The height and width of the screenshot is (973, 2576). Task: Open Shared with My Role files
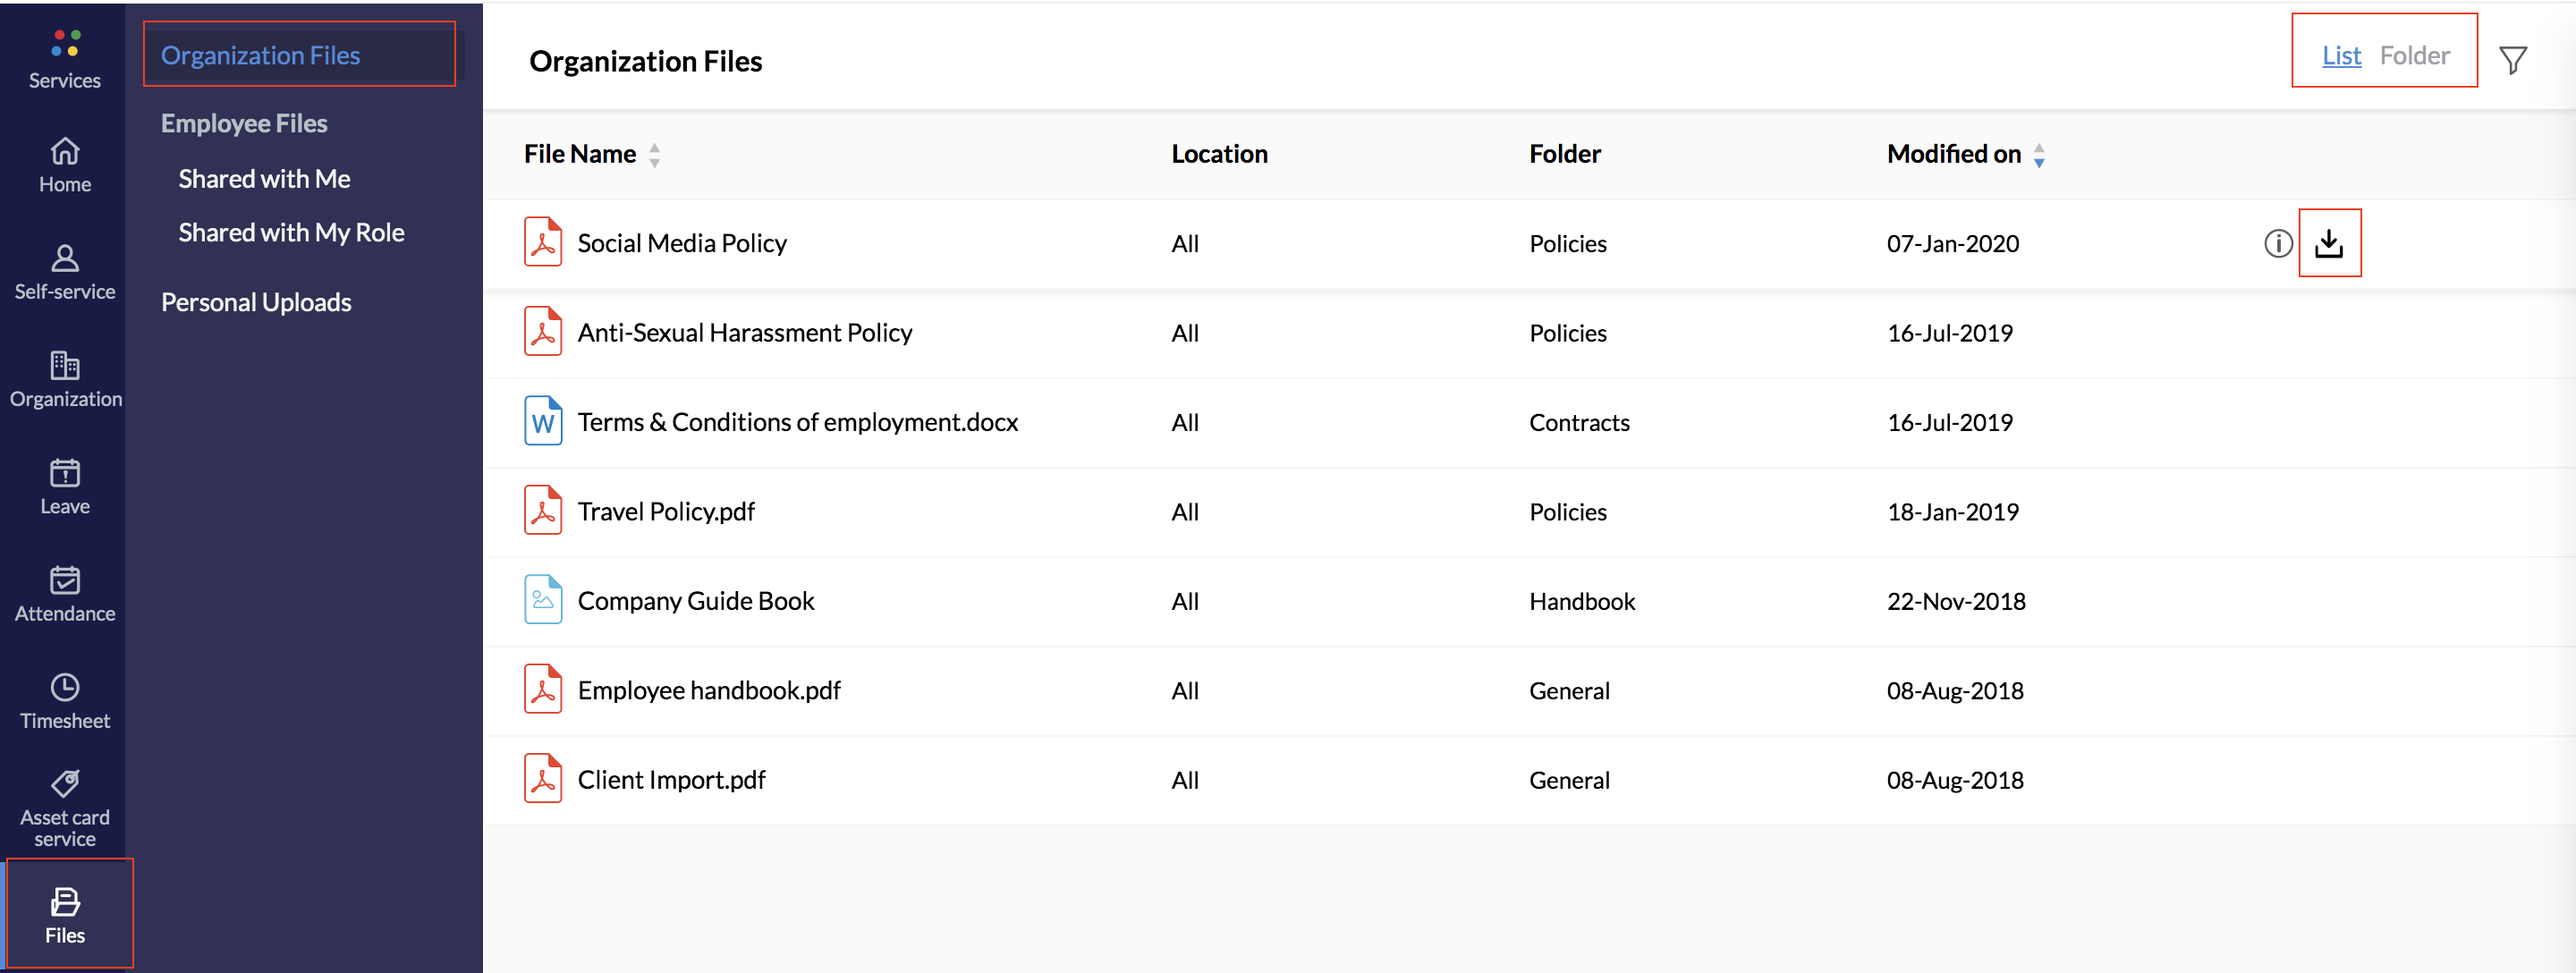(291, 233)
